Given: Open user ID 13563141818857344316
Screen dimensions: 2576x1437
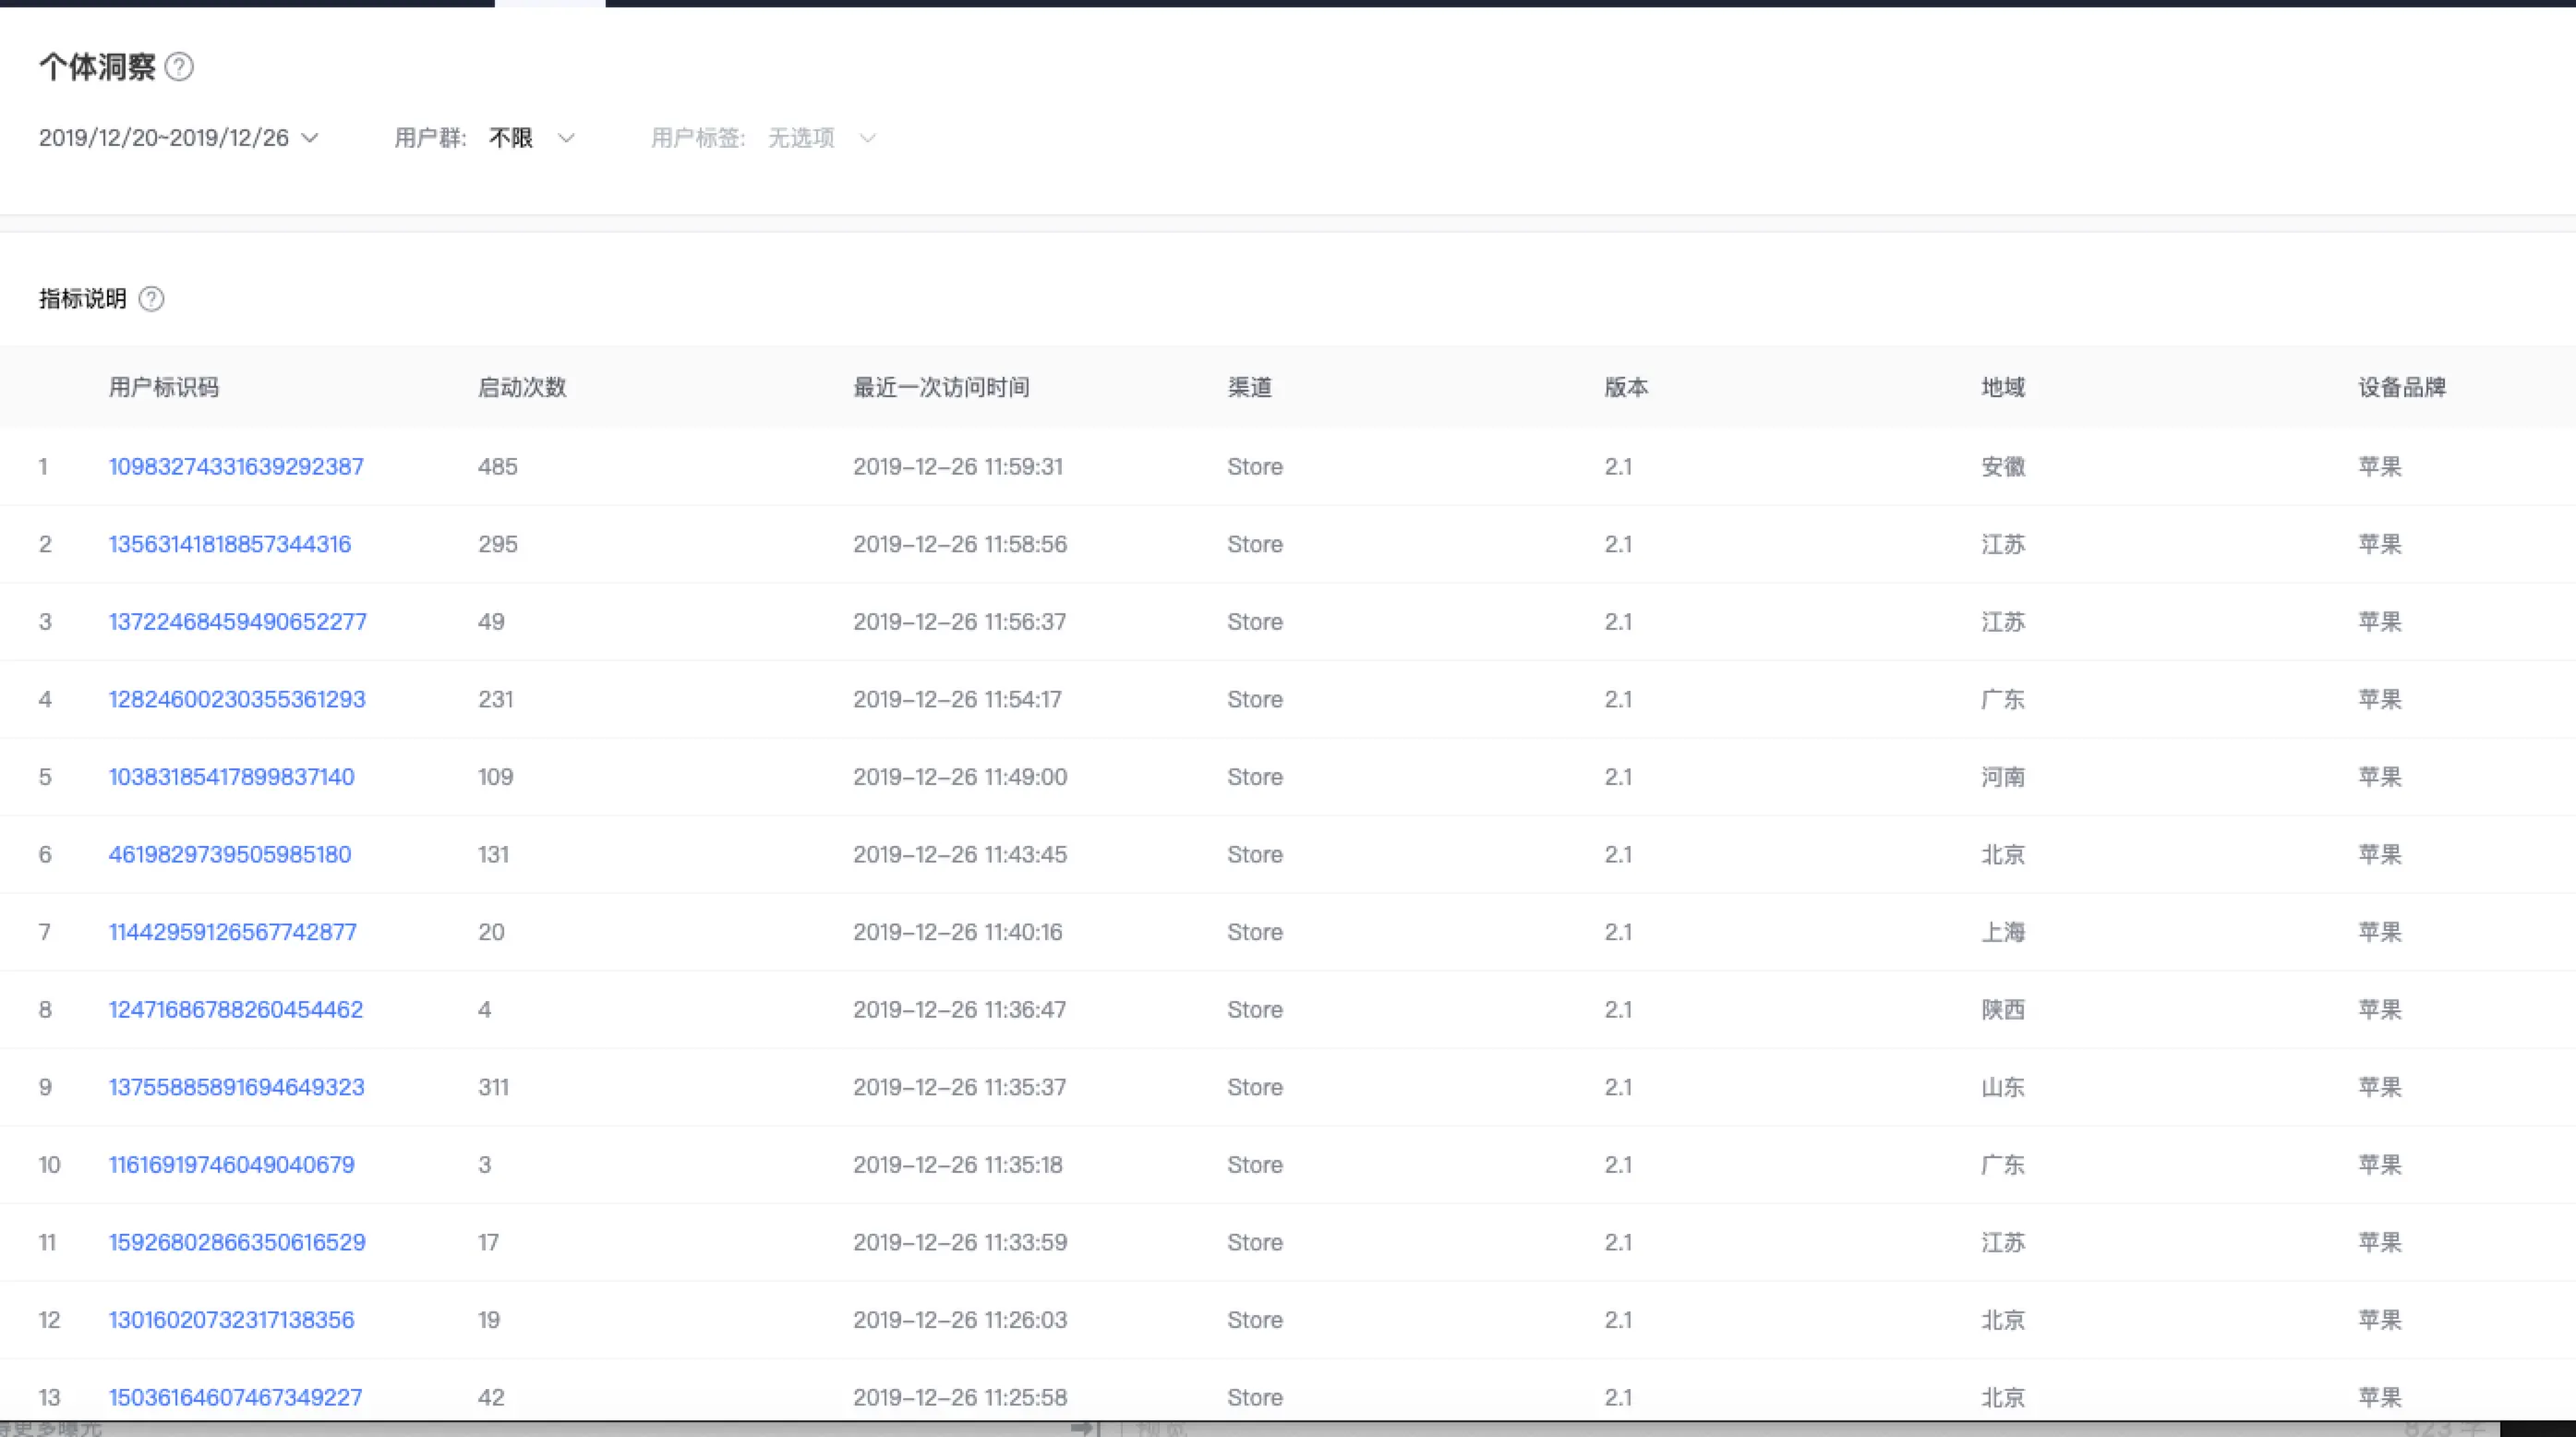Looking at the screenshot, I should (230, 544).
